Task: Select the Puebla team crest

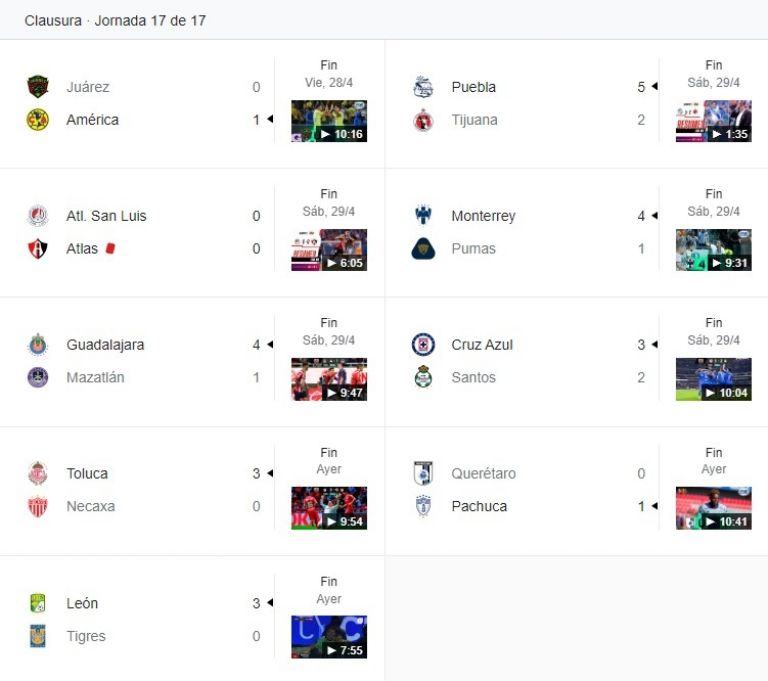Action: click(423, 87)
